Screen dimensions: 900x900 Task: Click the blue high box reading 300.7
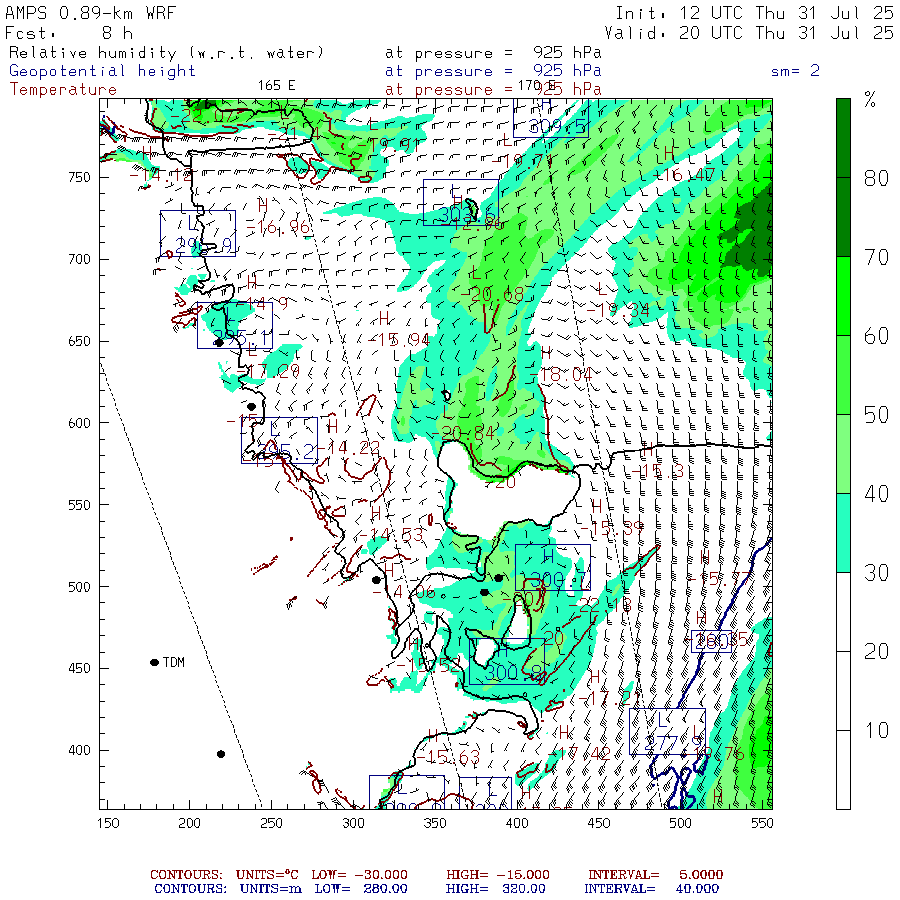click(x=553, y=567)
